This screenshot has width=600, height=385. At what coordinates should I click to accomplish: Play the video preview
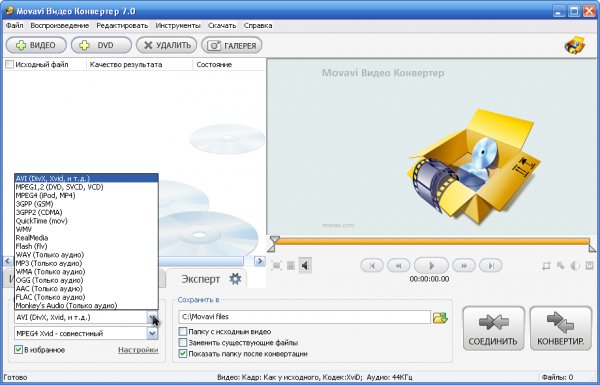click(x=431, y=265)
